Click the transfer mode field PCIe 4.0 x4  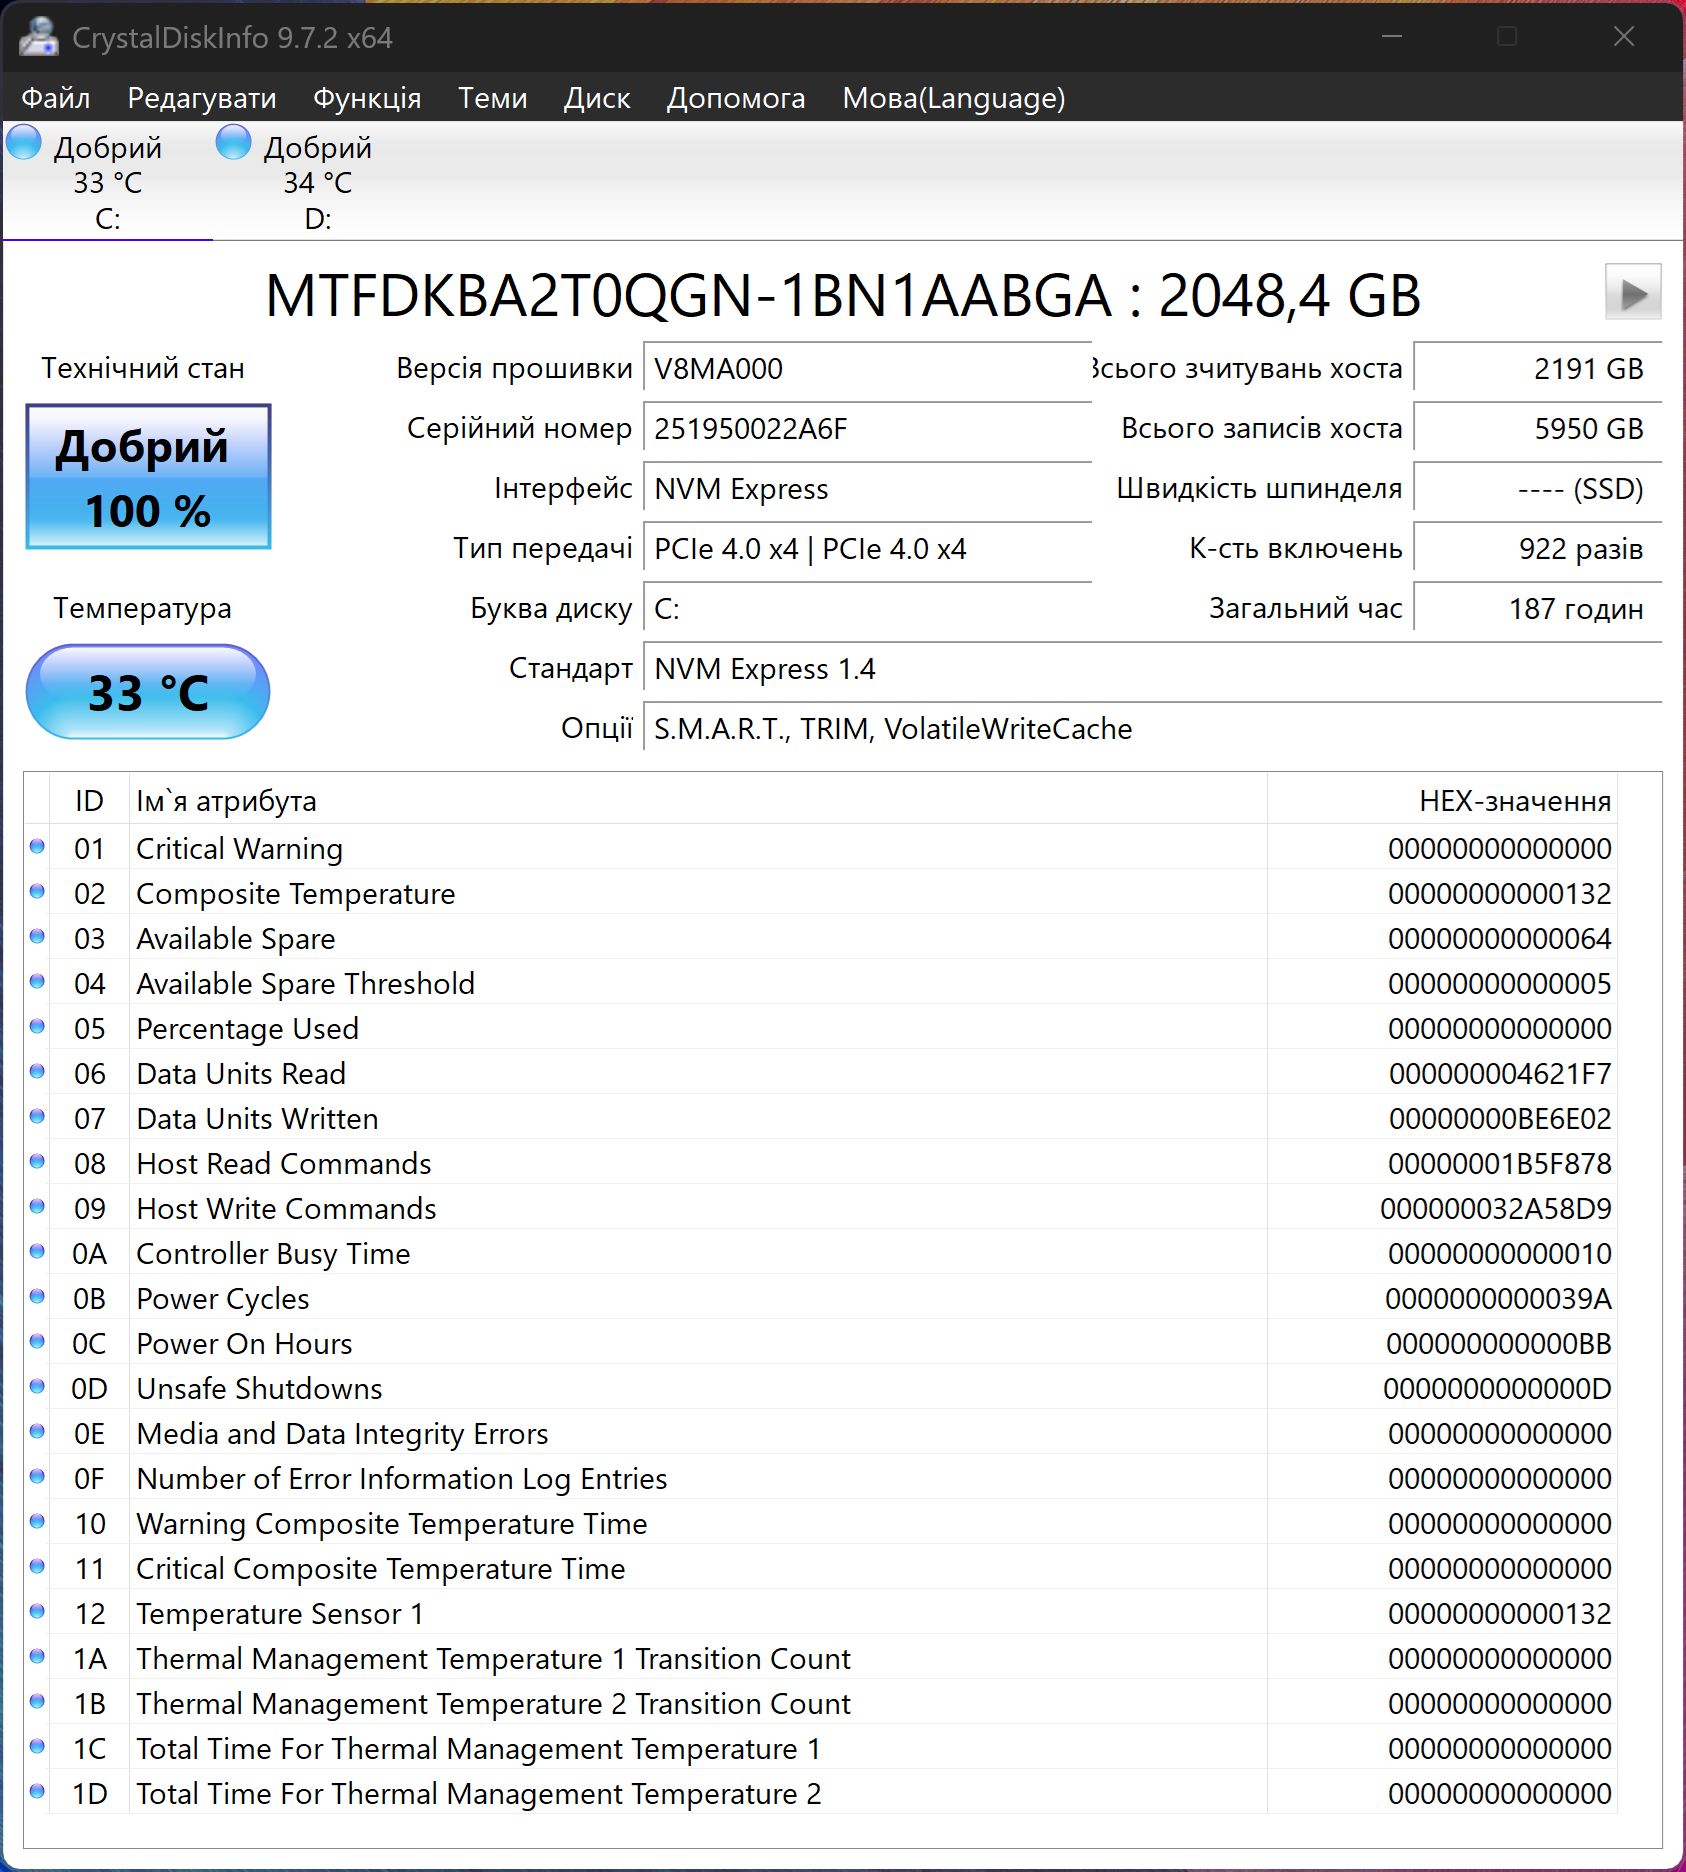pyautogui.click(x=868, y=549)
